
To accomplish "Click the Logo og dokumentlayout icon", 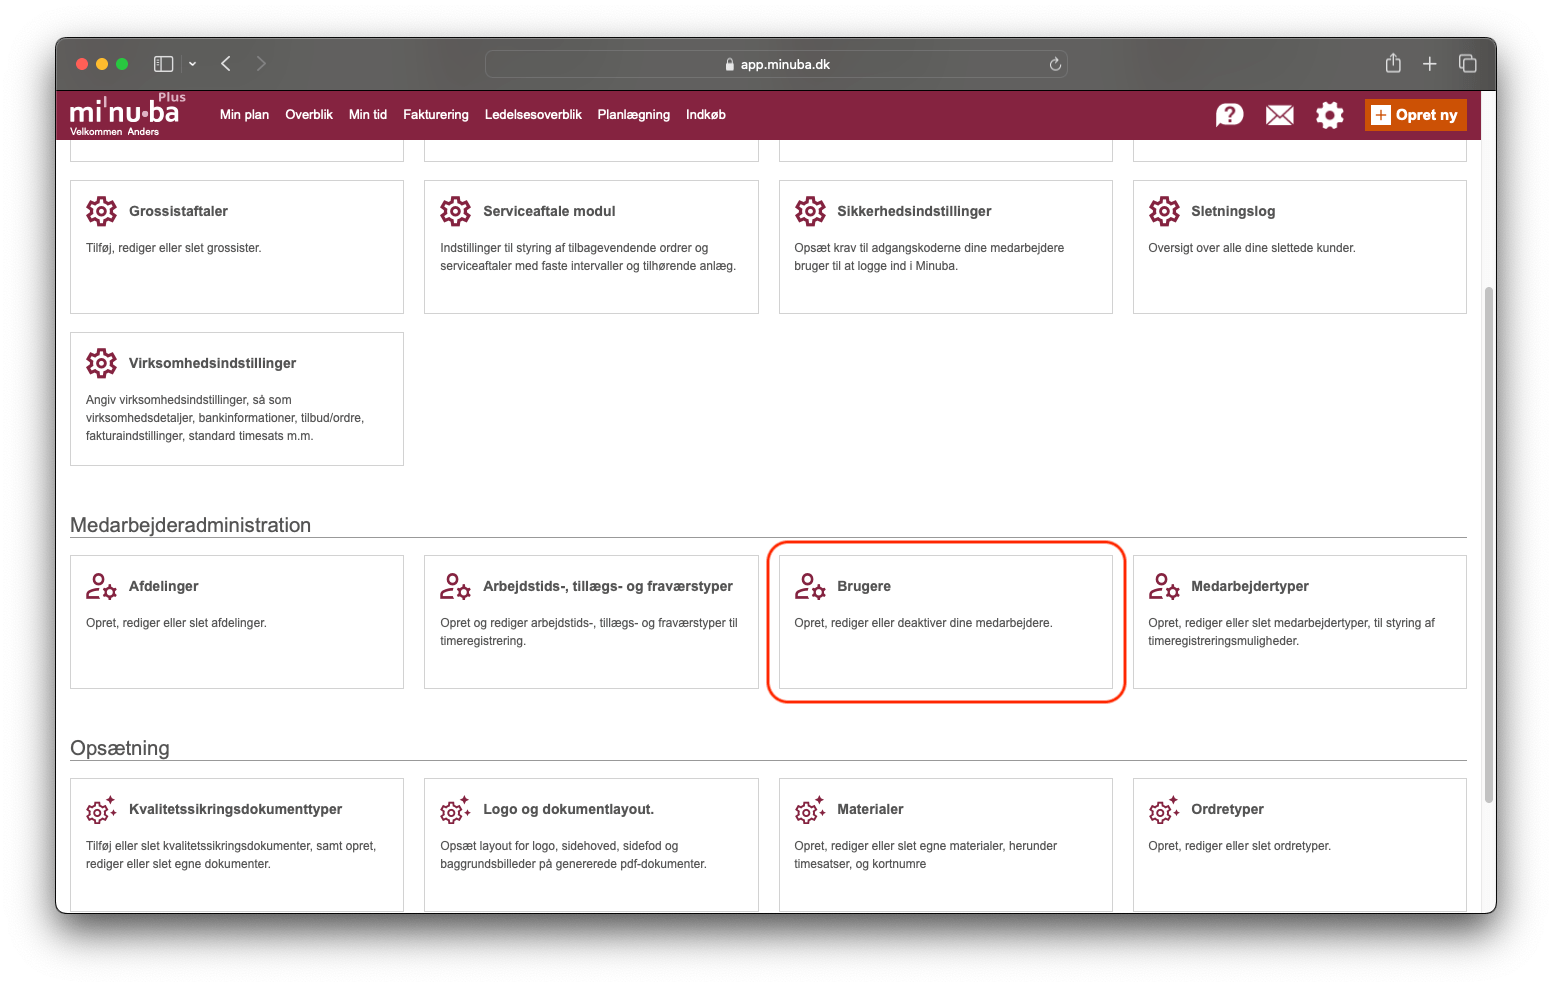I will coord(455,809).
